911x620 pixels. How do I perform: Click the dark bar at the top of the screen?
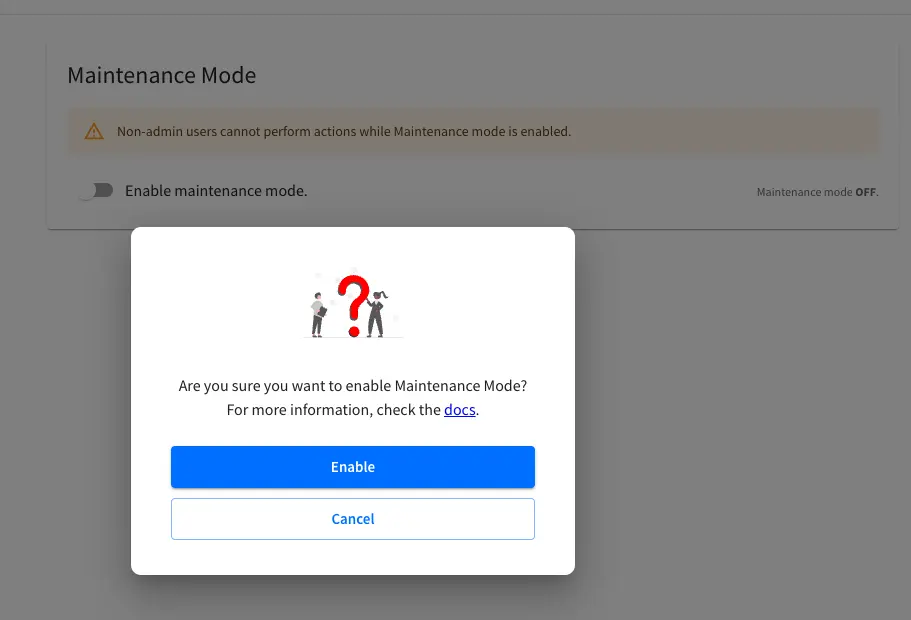455,5
